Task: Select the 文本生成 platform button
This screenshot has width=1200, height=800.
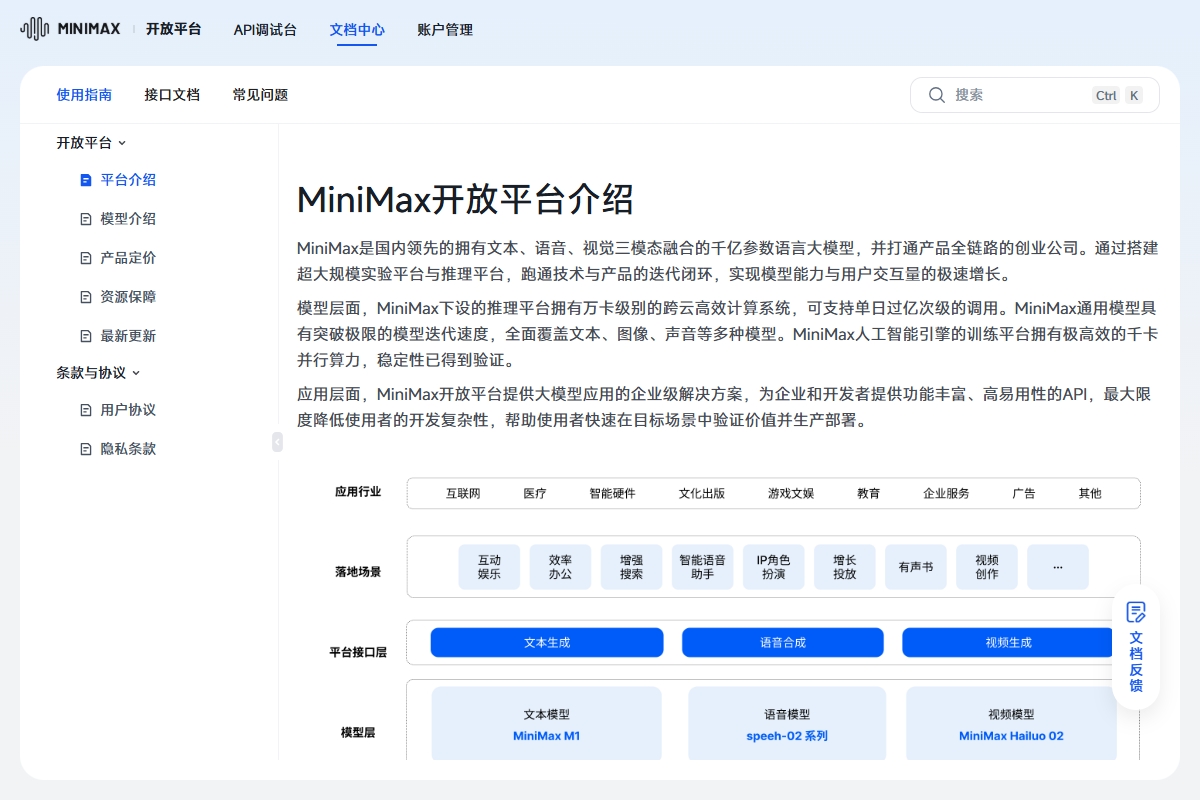Action: point(546,642)
